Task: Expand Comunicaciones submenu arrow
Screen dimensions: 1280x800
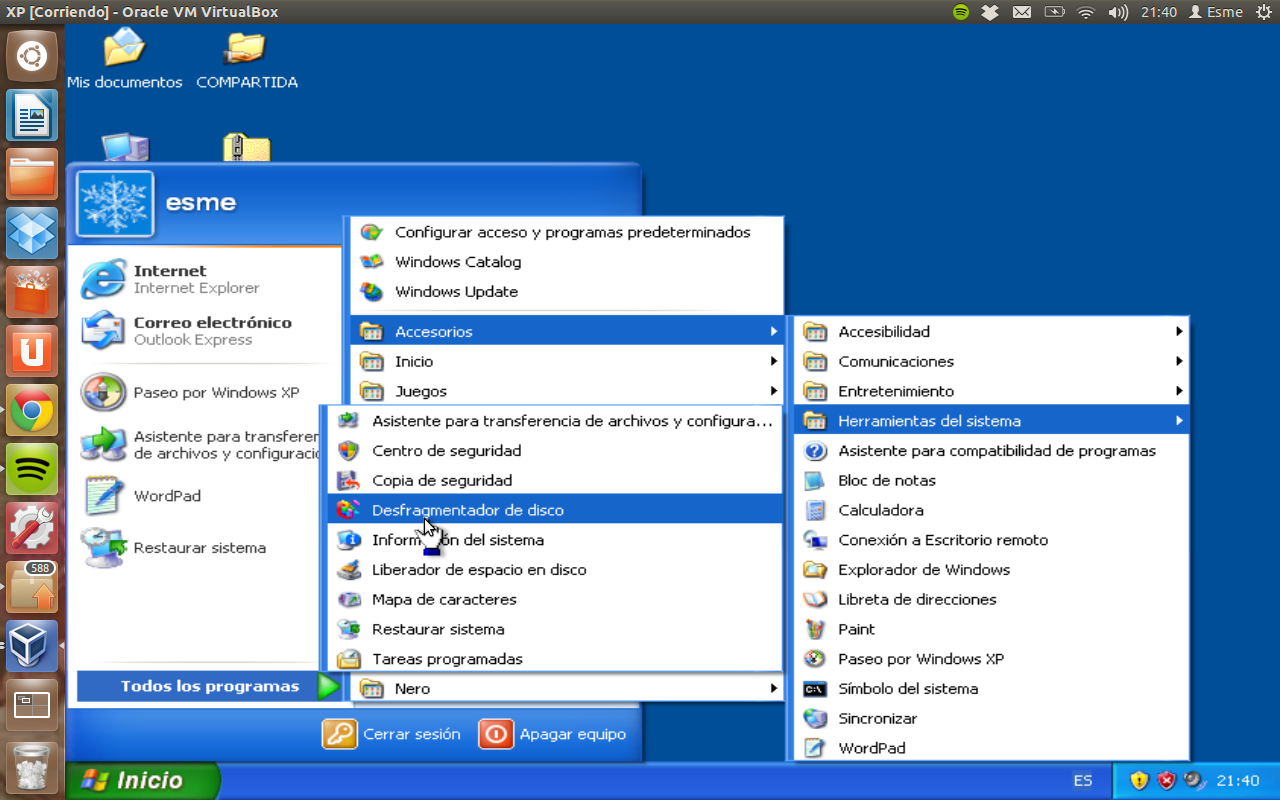Action: pyautogui.click(x=1180, y=361)
